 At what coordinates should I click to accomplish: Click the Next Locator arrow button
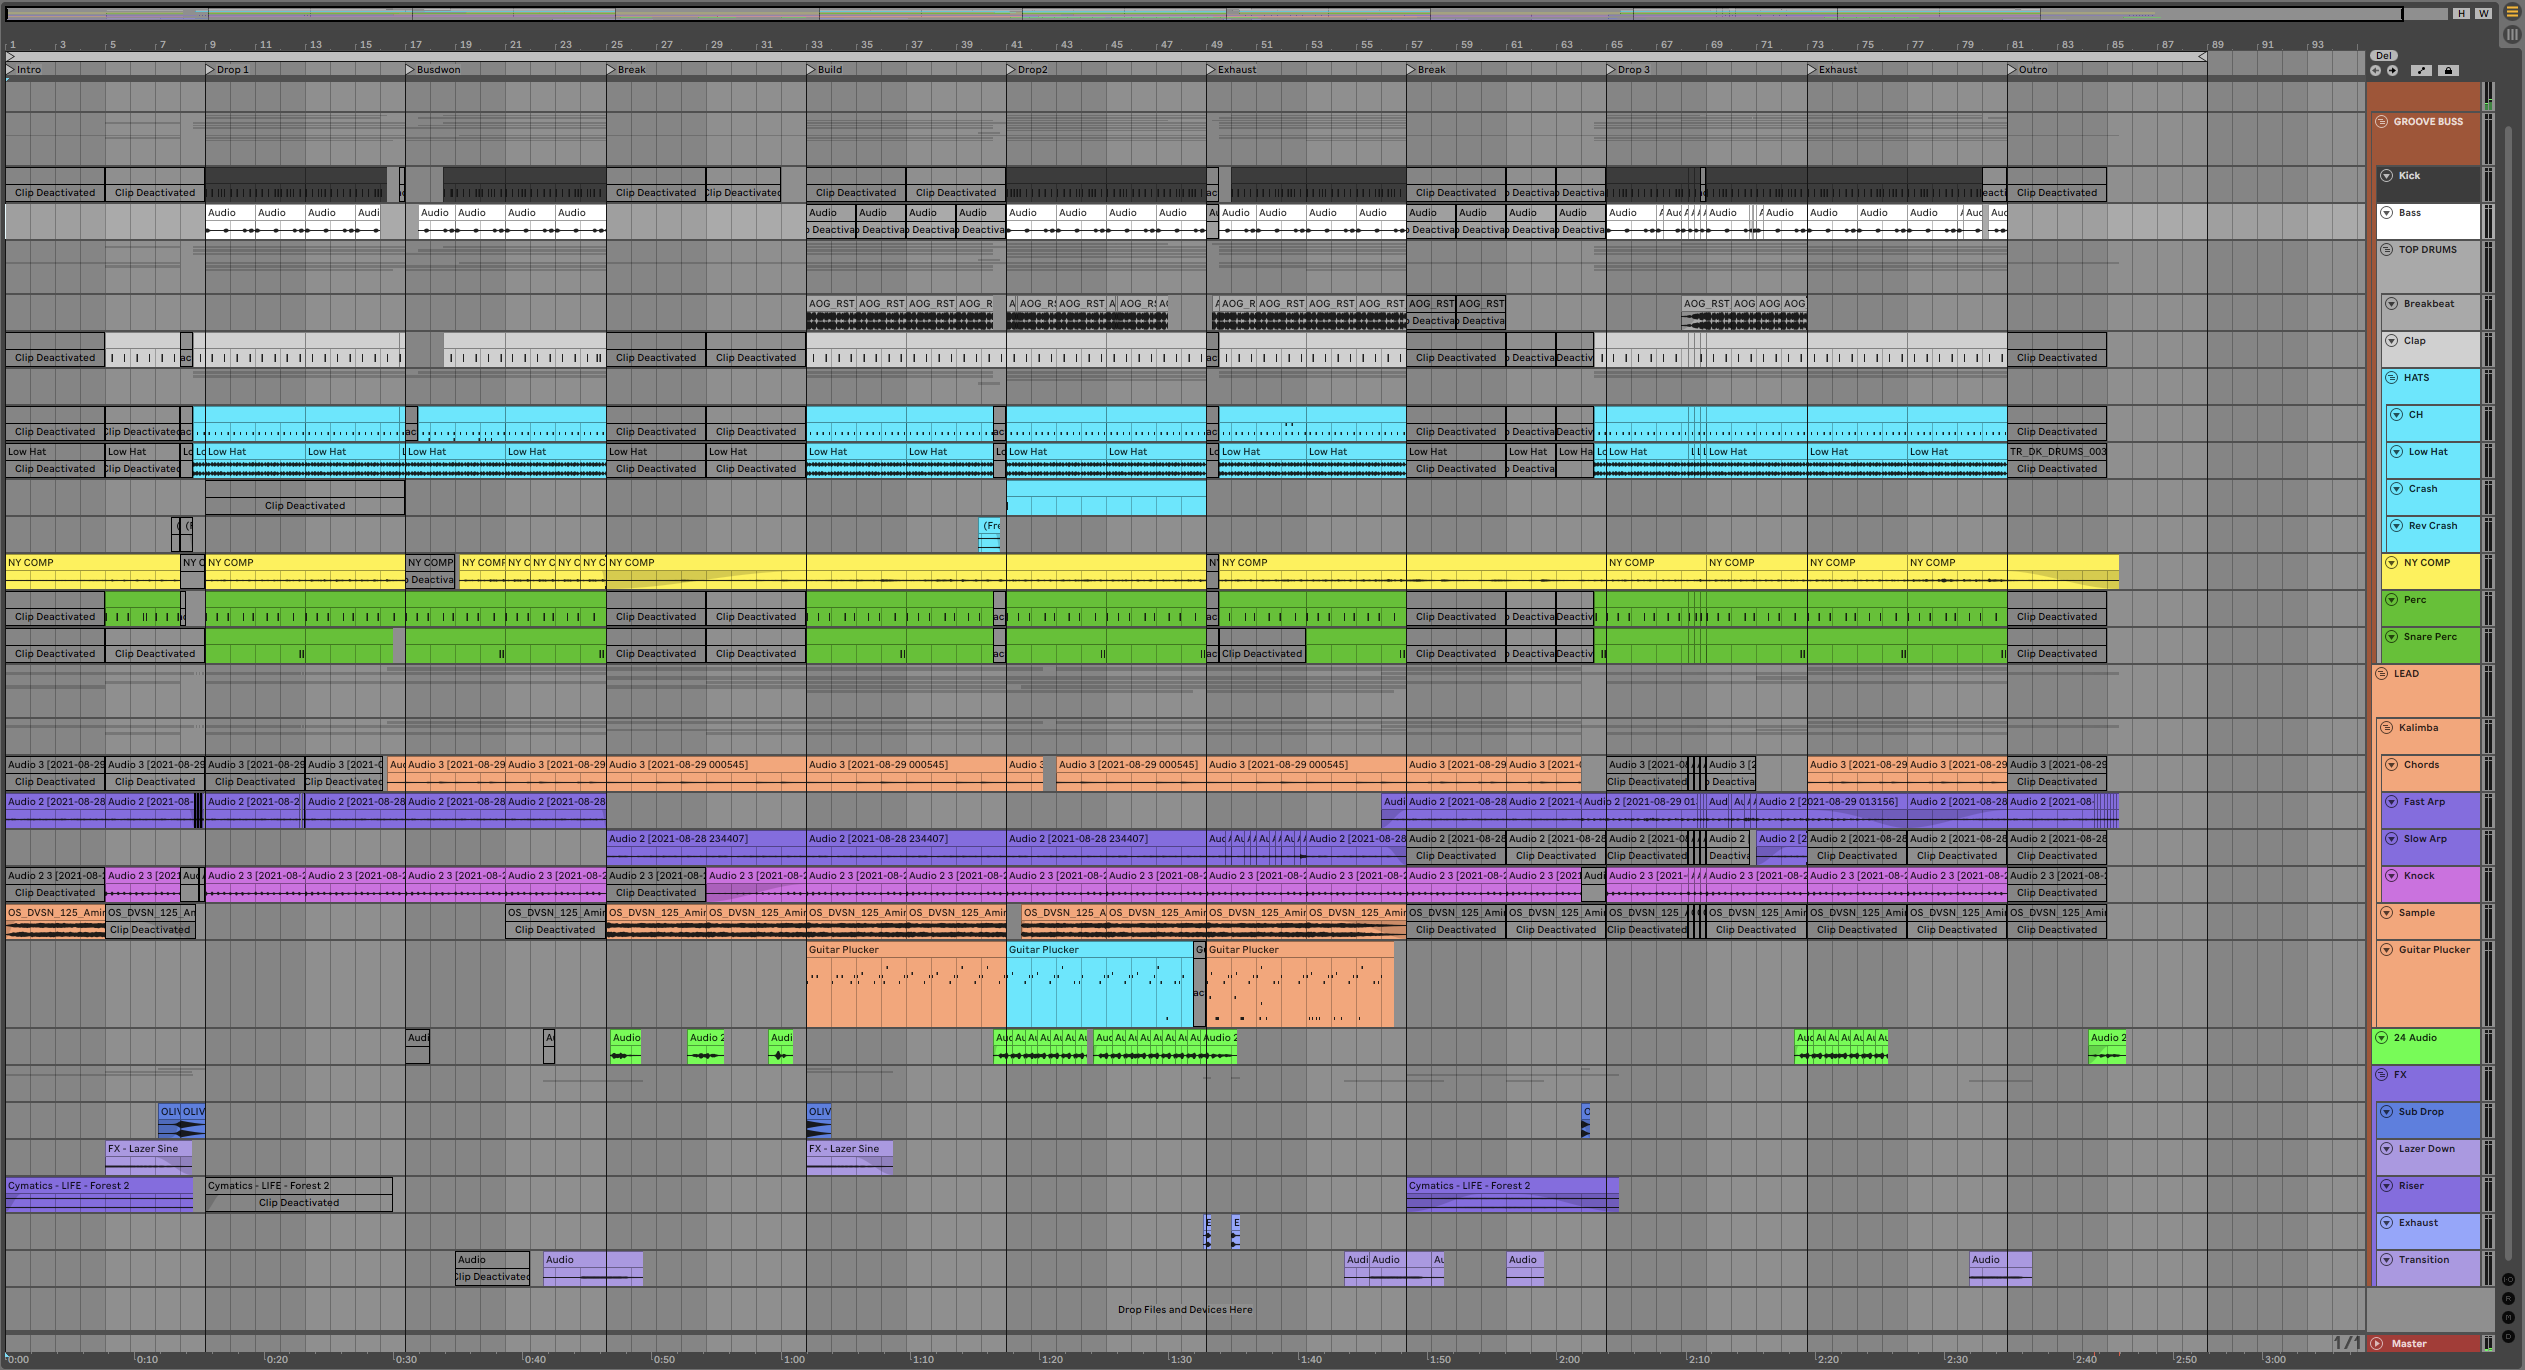click(2392, 71)
